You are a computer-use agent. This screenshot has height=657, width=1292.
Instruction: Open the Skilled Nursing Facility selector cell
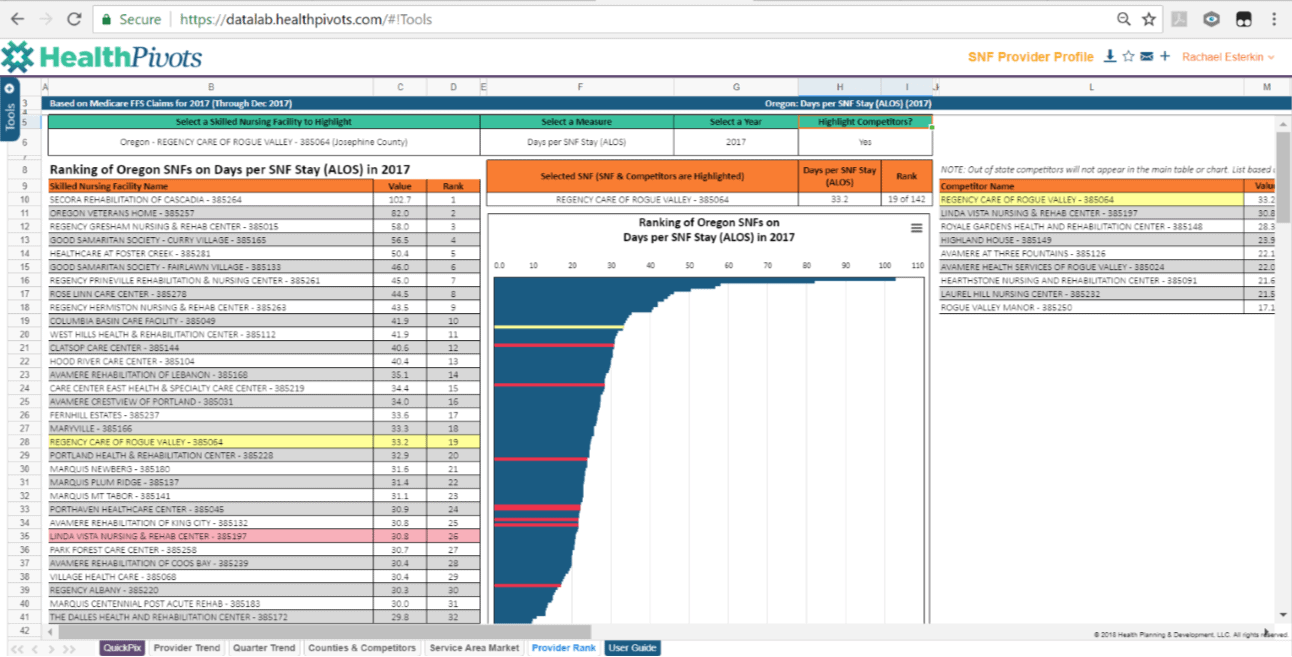[264, 142]
